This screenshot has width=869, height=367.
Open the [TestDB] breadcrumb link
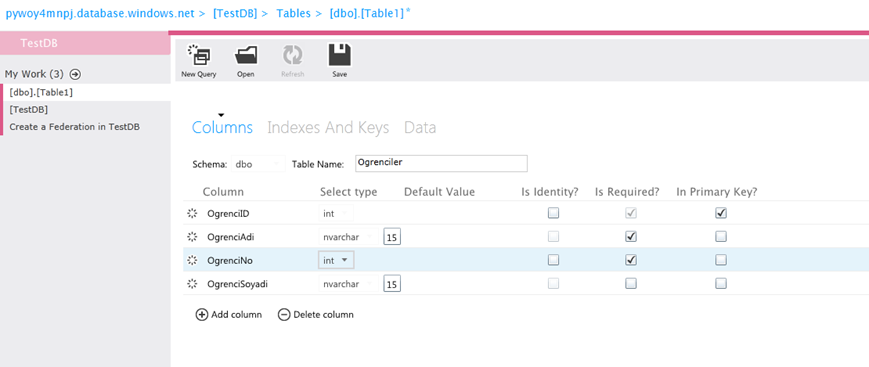(235, 13)
